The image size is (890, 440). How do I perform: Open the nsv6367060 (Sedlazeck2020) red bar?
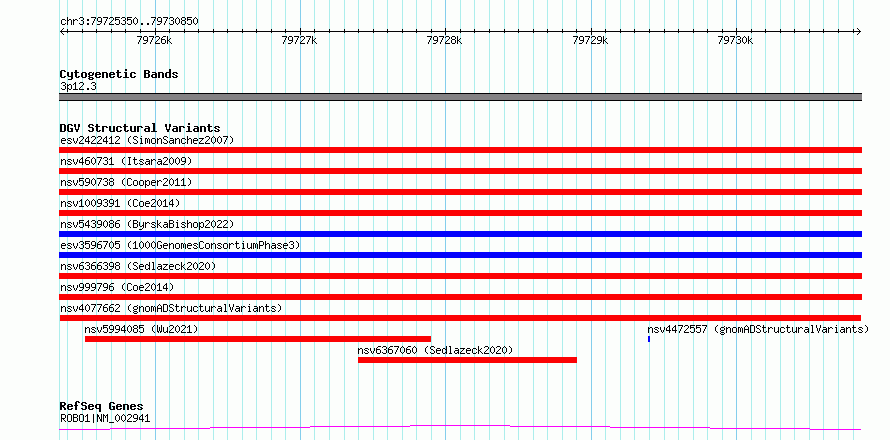pos(467,360)
